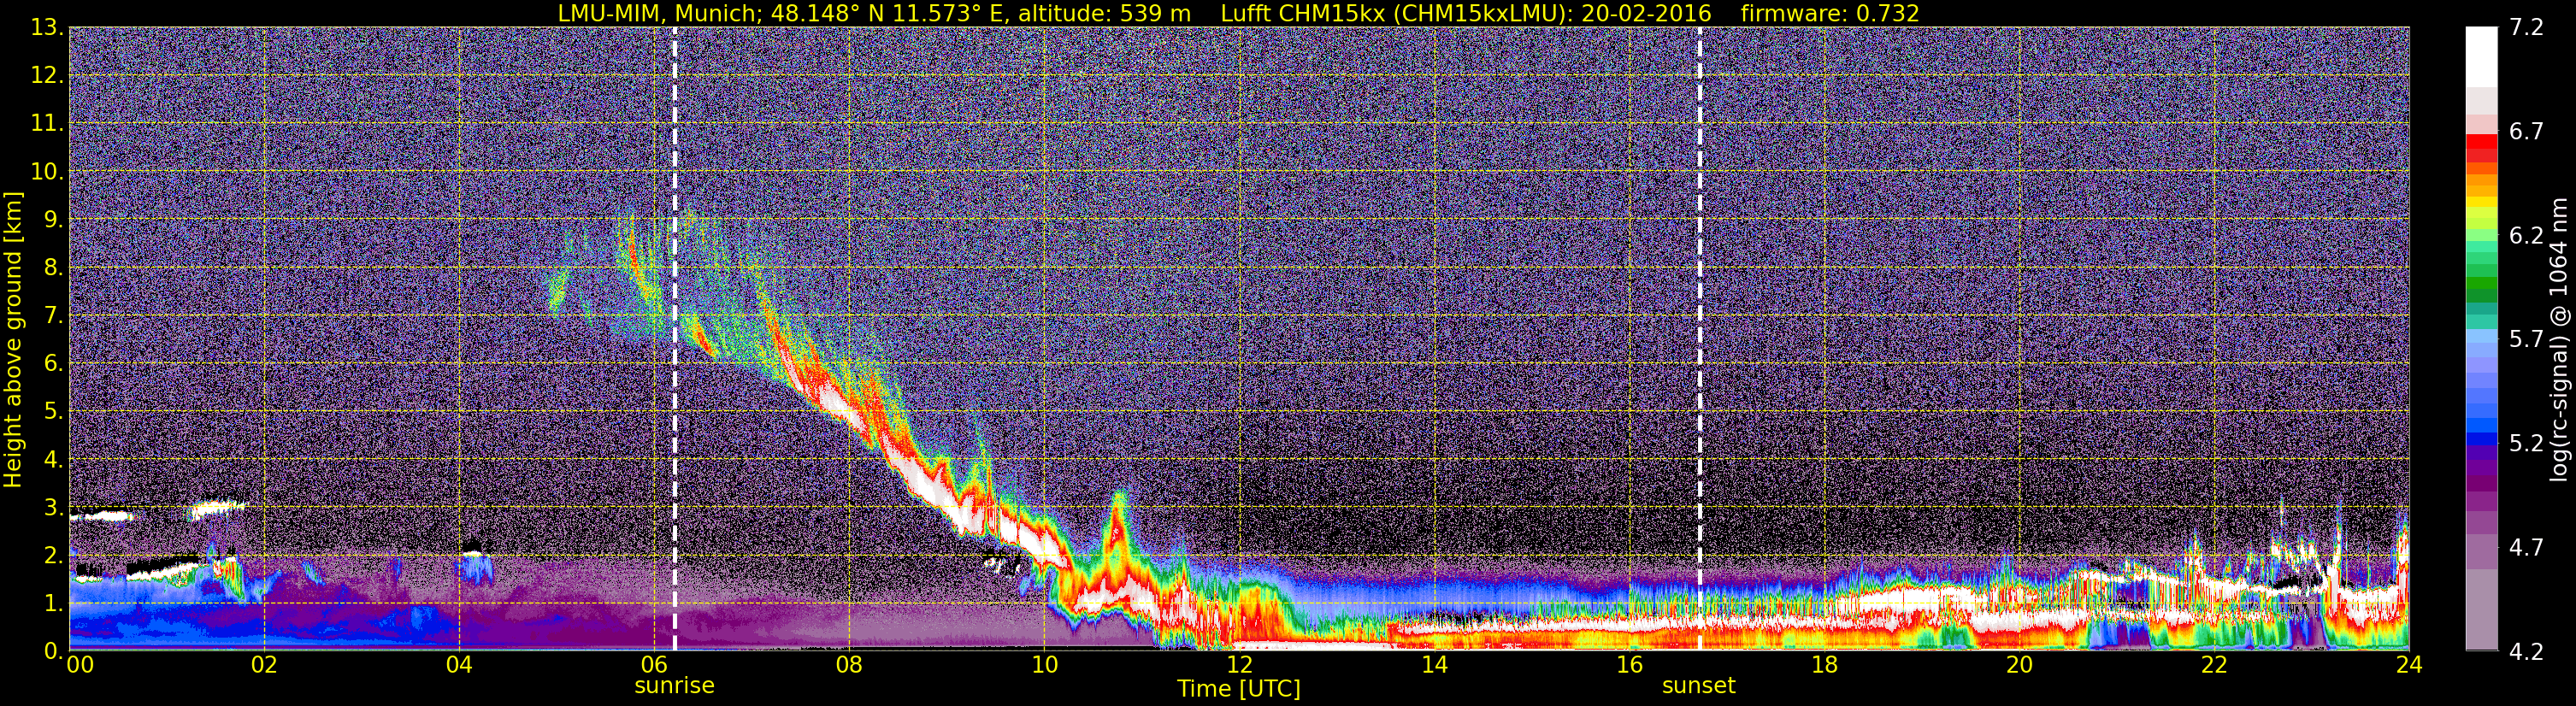Click the height axis tick label '9.'
Viewport: 2576px width, 706px height.
point(54,220)
